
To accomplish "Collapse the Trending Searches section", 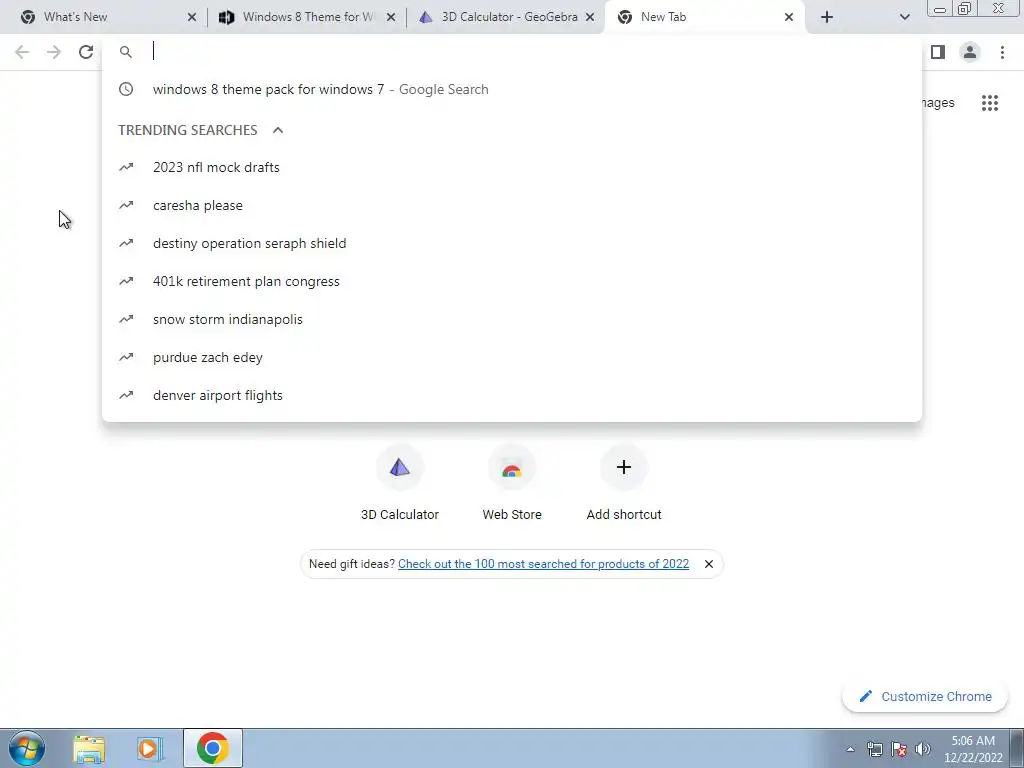I will (x=278, y=130).
